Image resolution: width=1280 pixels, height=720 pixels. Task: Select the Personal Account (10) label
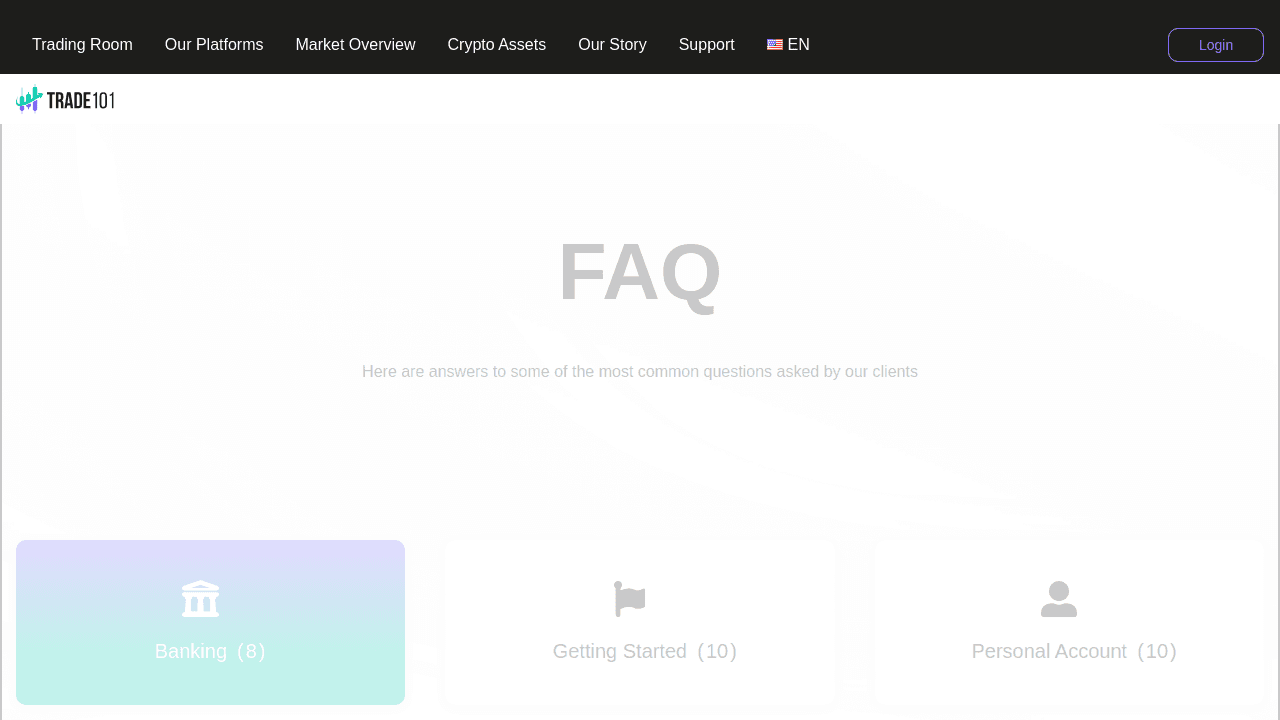tap(1074, 651)
